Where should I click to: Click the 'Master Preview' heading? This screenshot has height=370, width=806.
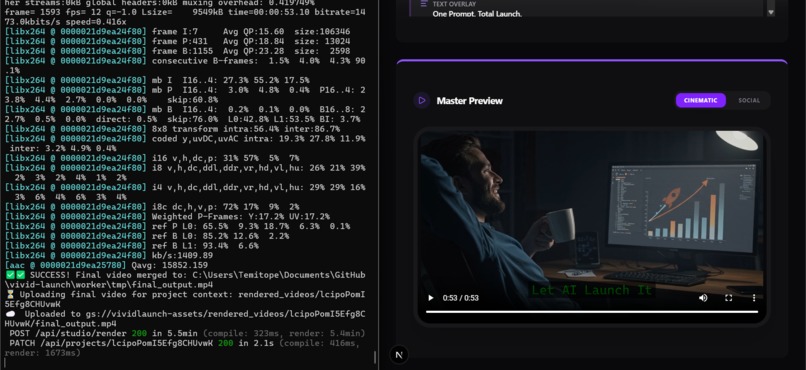click(x=469, y=101)
